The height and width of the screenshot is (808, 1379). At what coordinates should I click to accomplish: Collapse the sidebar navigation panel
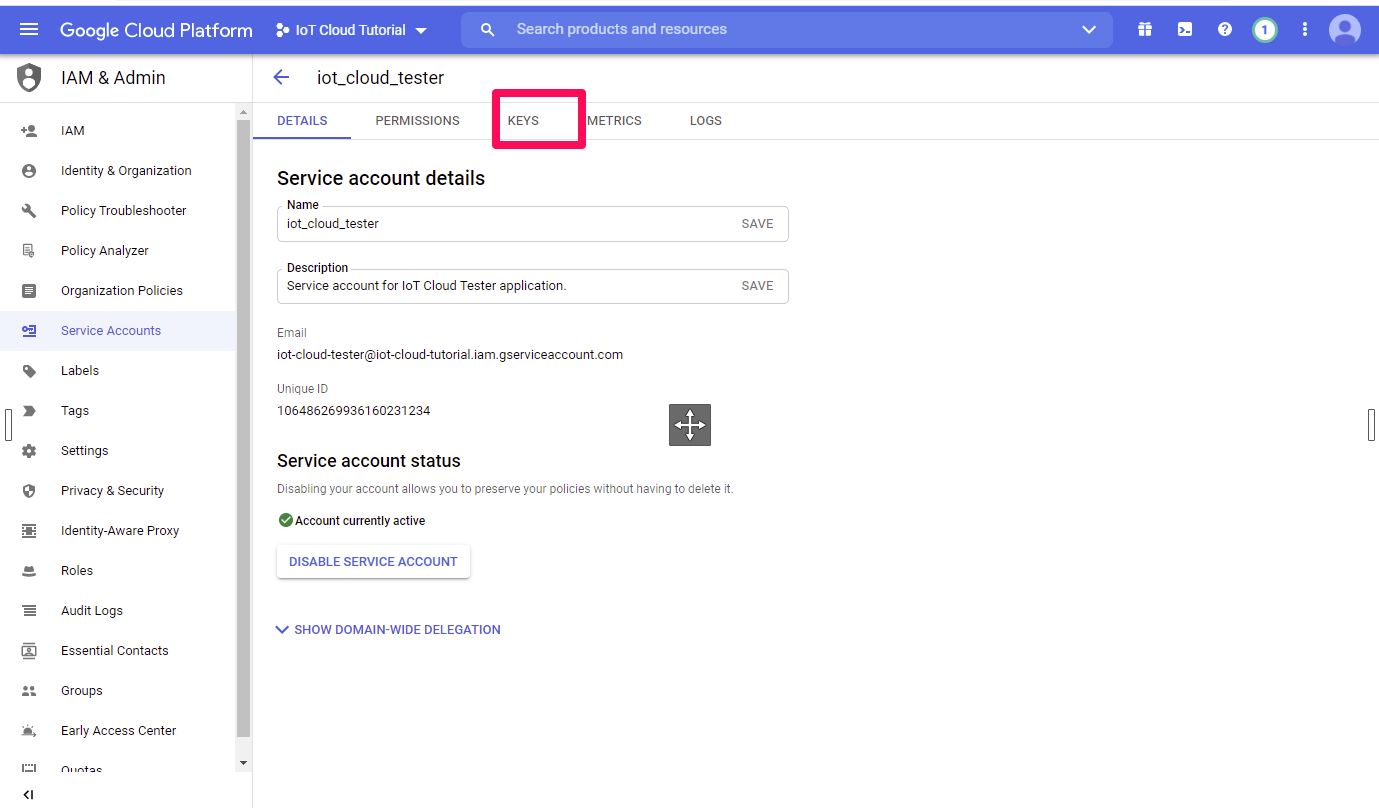pos(28,795)
